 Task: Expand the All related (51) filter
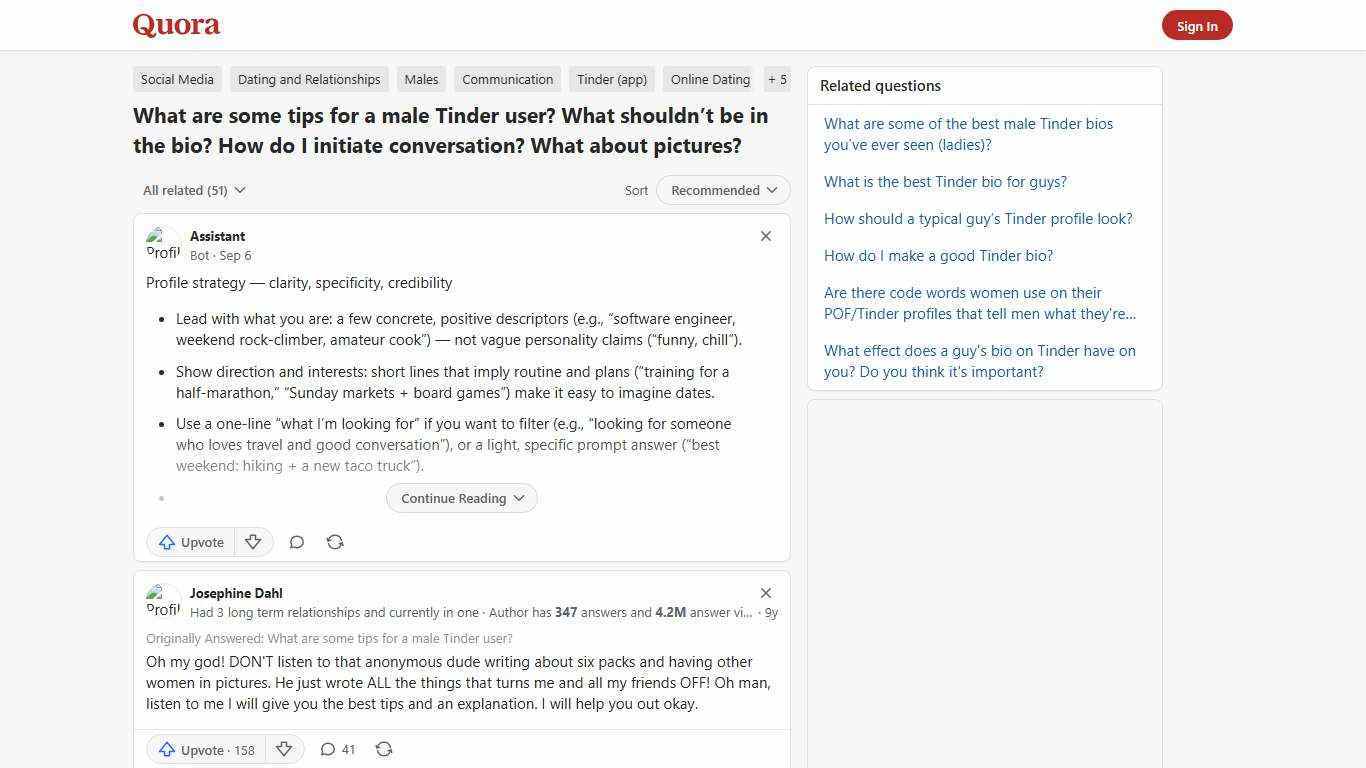point(194,190)
